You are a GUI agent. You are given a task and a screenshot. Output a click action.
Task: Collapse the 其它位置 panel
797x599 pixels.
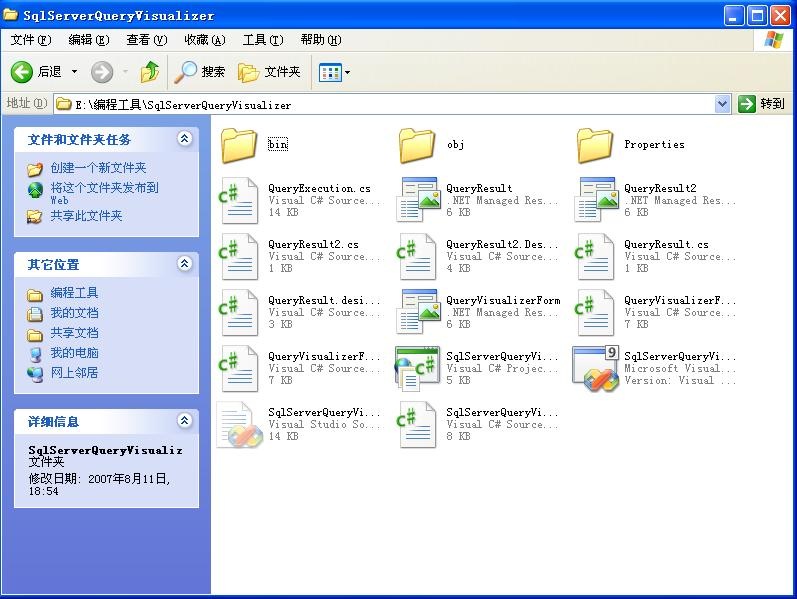coord(185,263)
